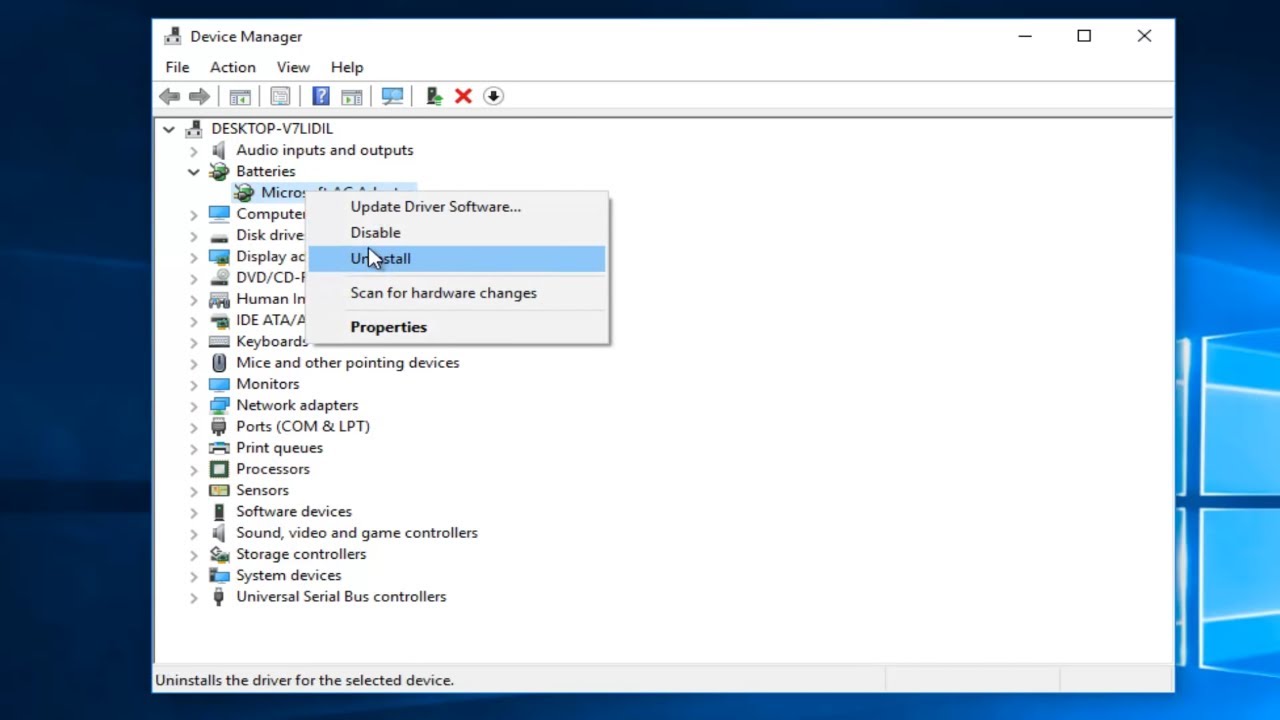1280x720 pixels.
Task: Open the Help menu
Action: pyautogui.click(x=347, y=67)
